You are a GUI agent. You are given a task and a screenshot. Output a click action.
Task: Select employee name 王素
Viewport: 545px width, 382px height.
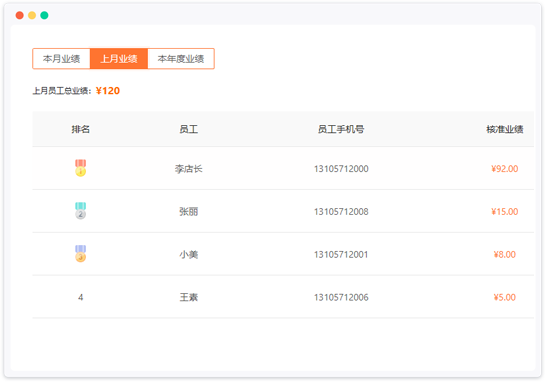(188, 297)
